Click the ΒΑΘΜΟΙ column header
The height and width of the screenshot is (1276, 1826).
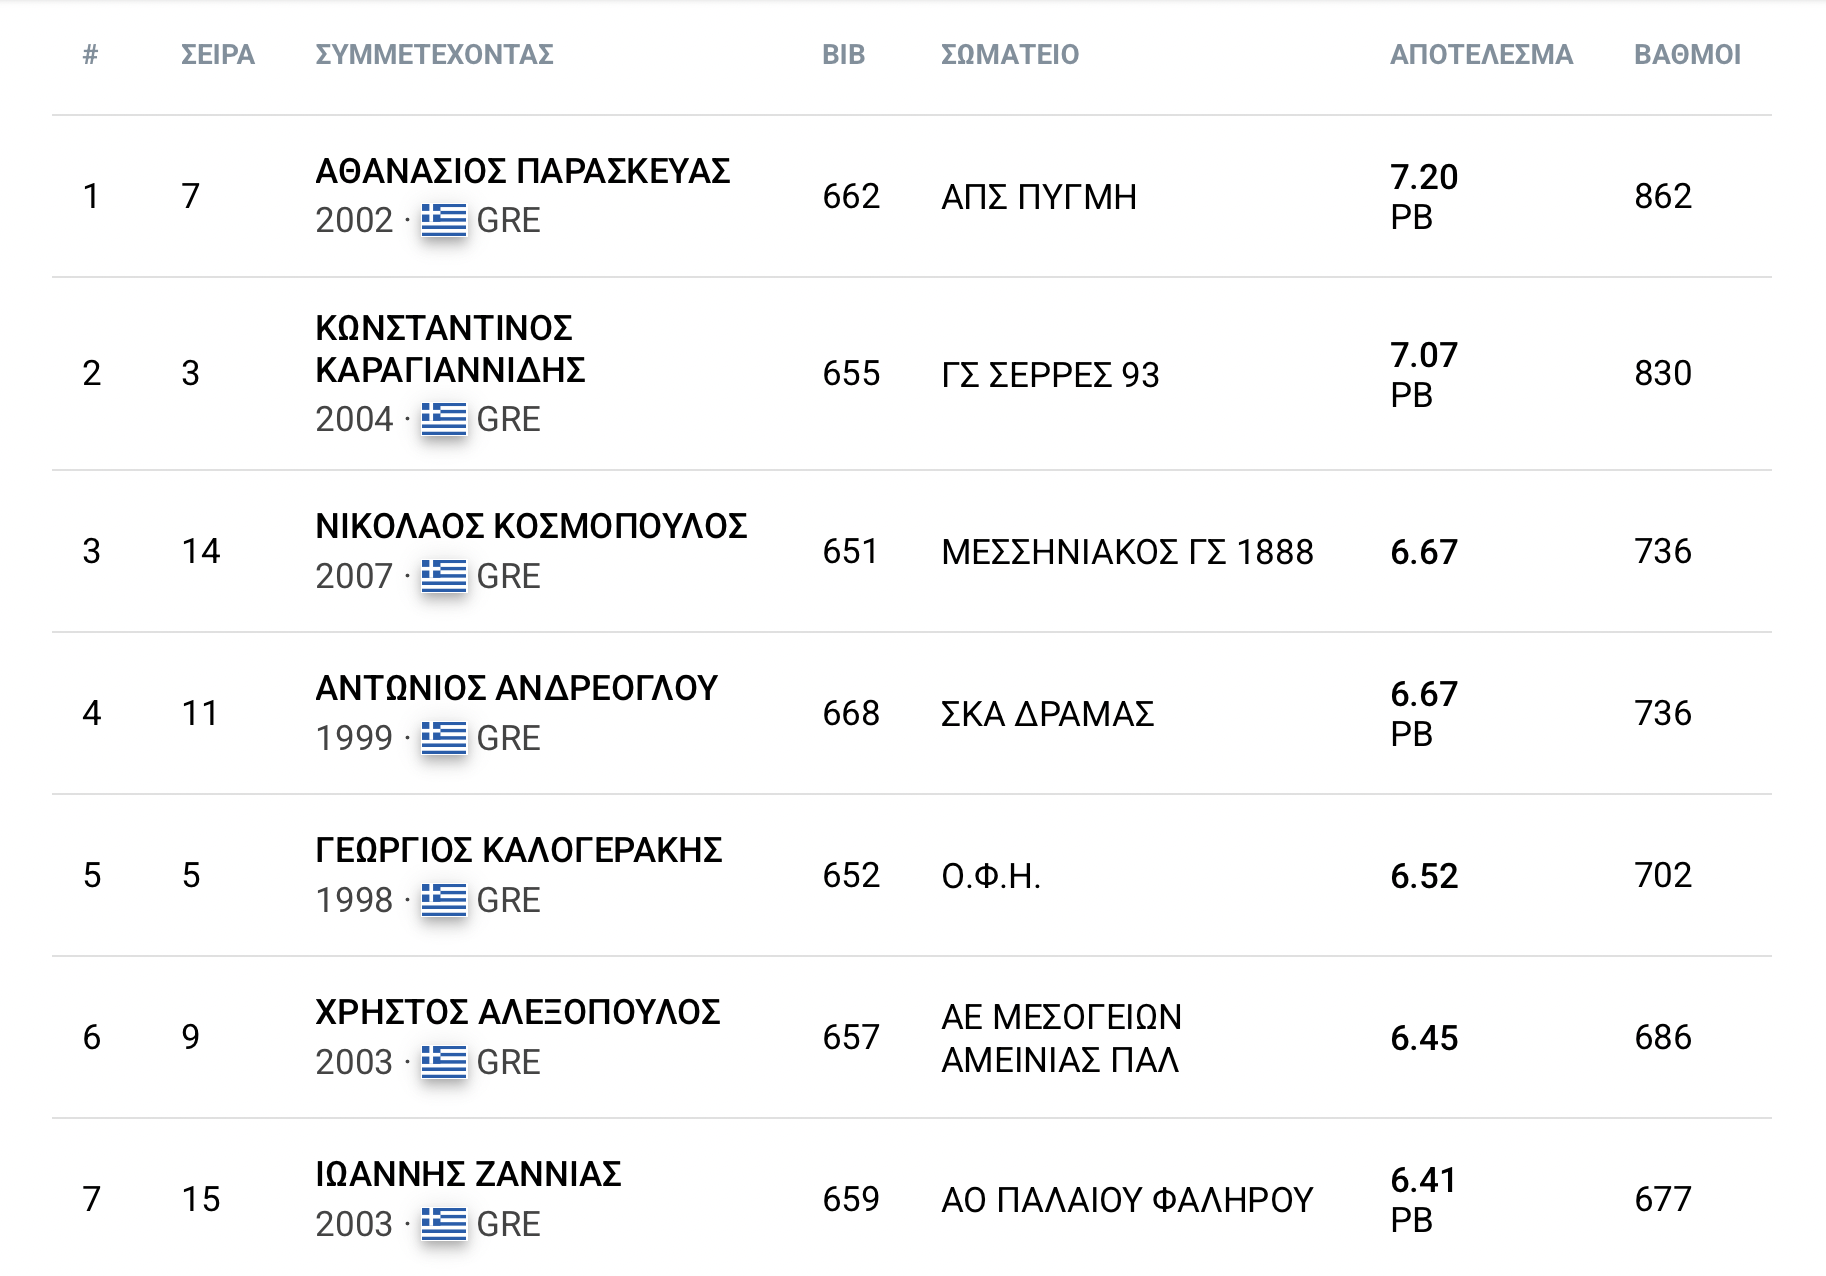point(1687,55)
